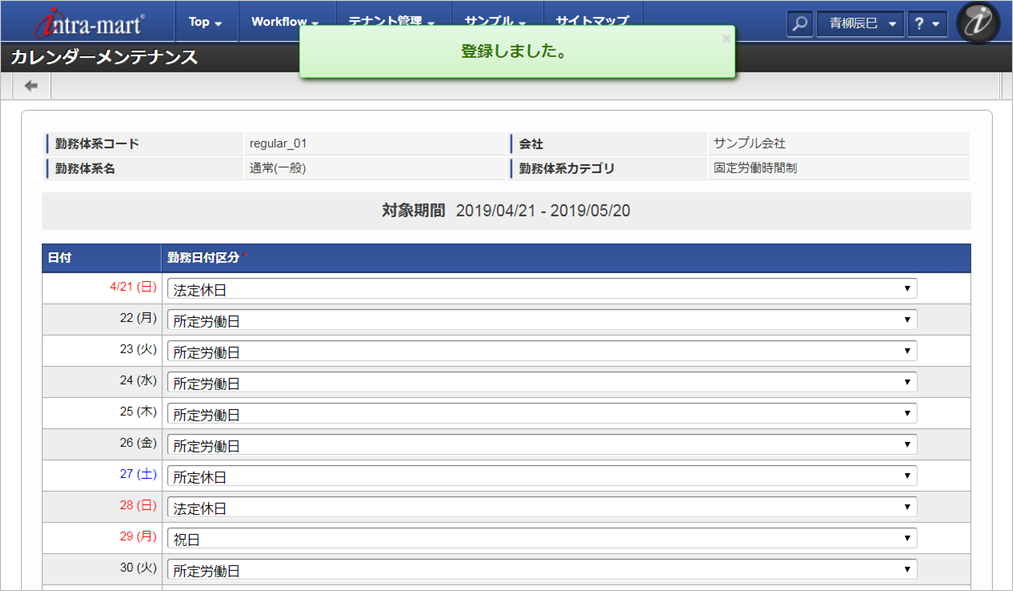Image resolution: width=1013 pixels, height=591 pixels.
Task: Open the Top menu
Action: point(205,22)
